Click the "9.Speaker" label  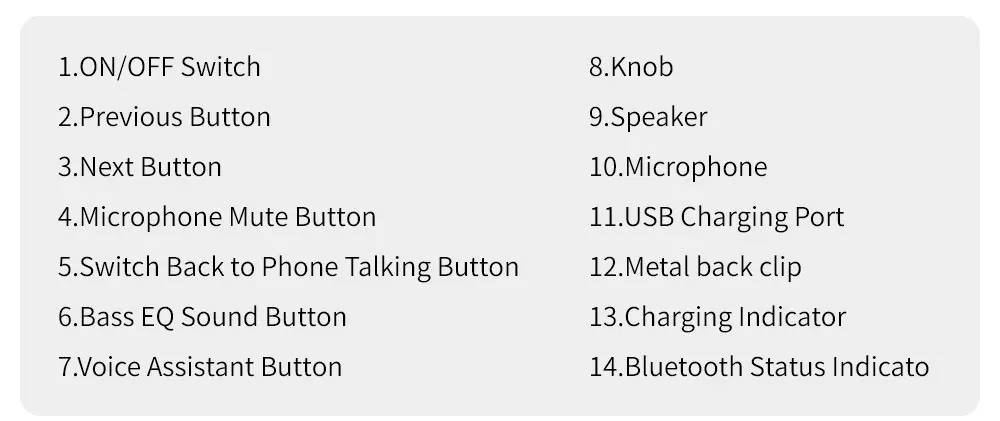pos(648,117)
